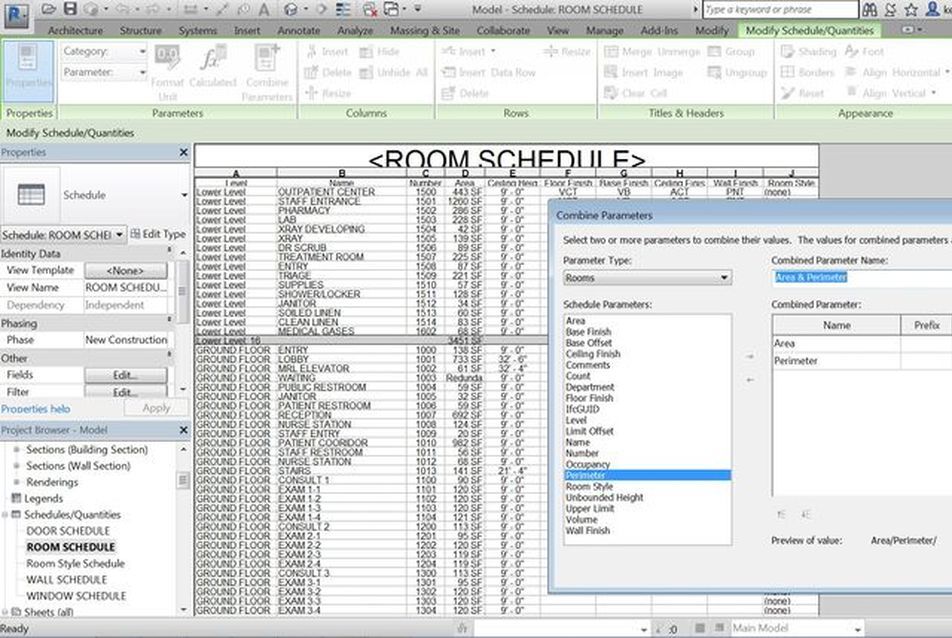Click Shading in the Appearance panel

[x=808, y=52]
